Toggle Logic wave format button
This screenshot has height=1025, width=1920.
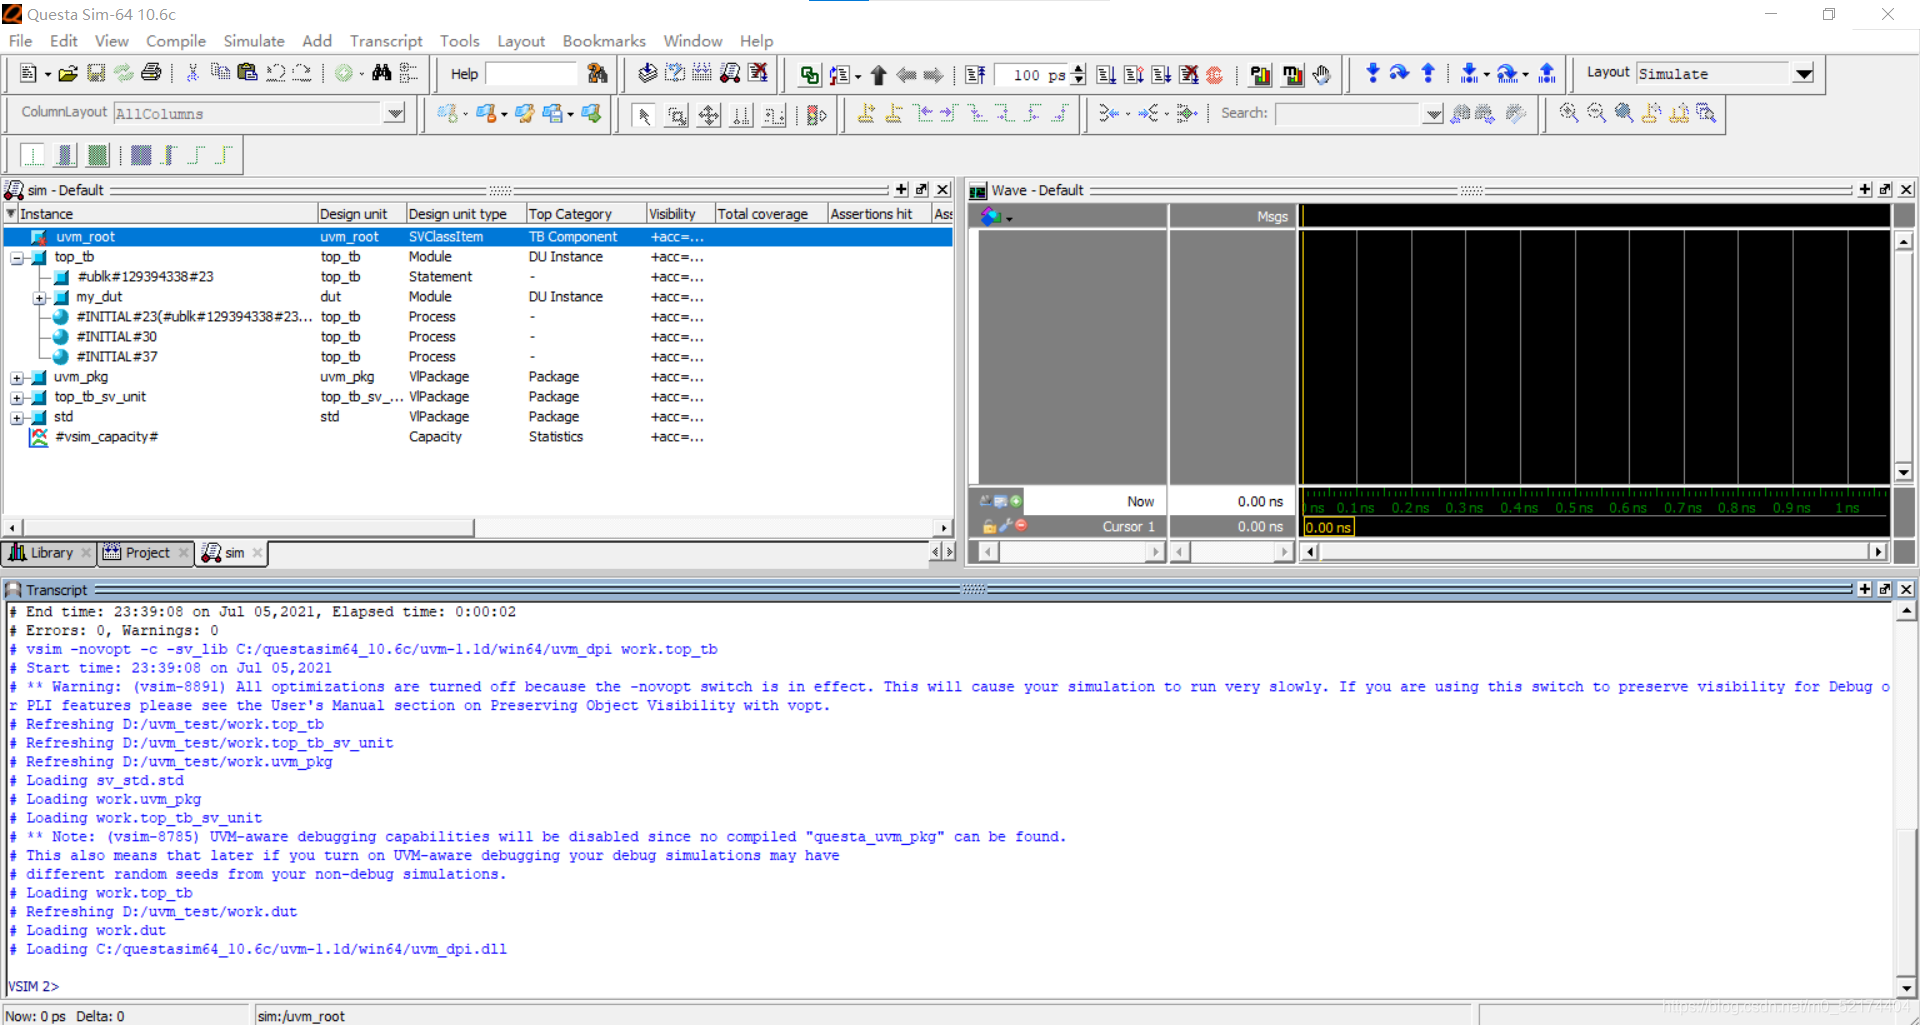click(x=65, y=155)
